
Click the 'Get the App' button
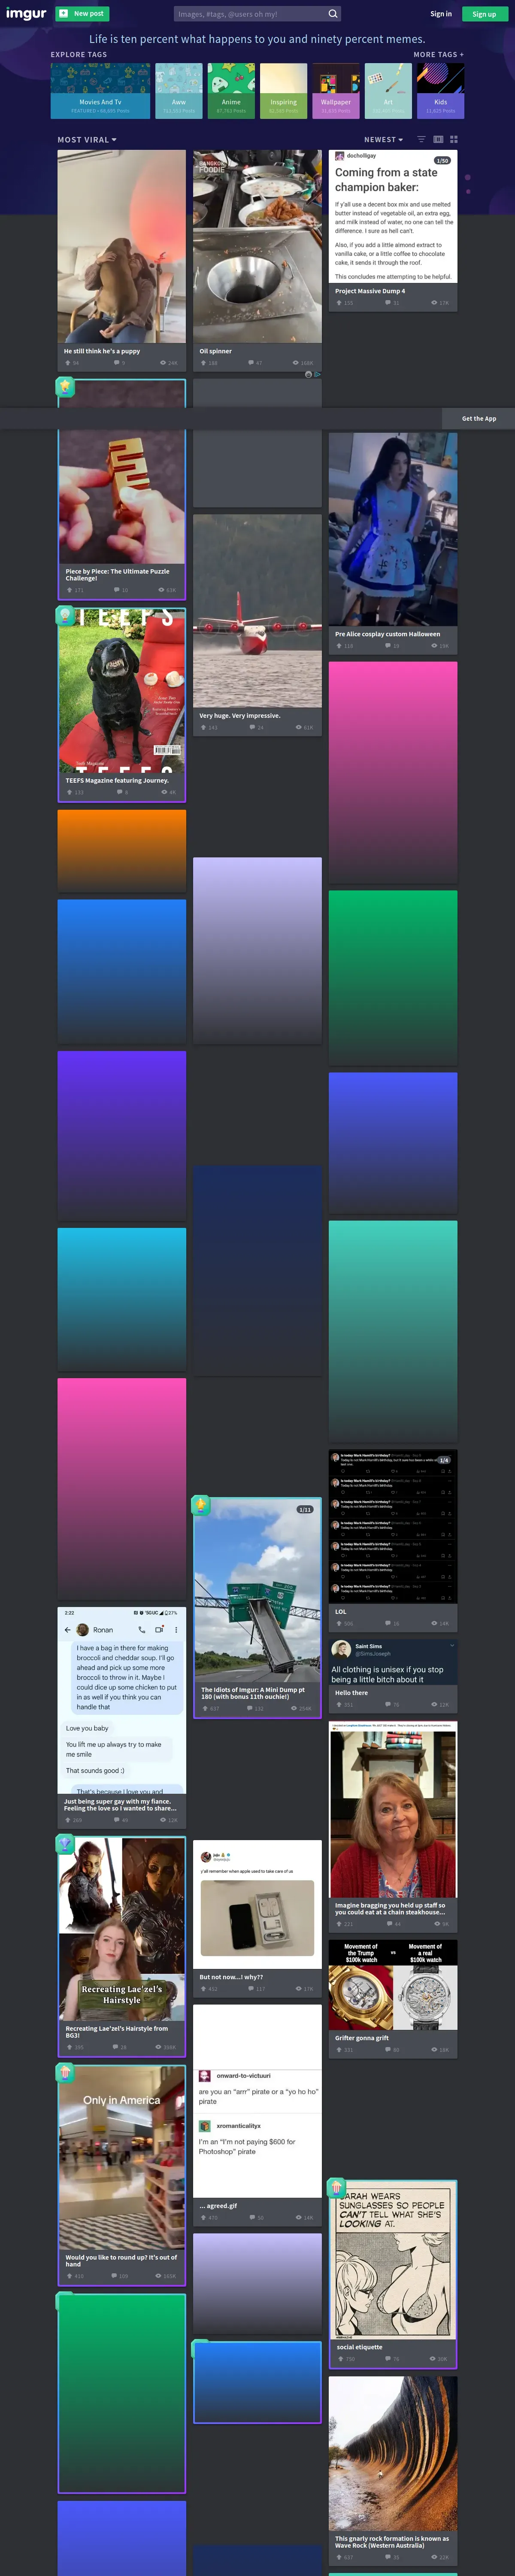(479, 419)
